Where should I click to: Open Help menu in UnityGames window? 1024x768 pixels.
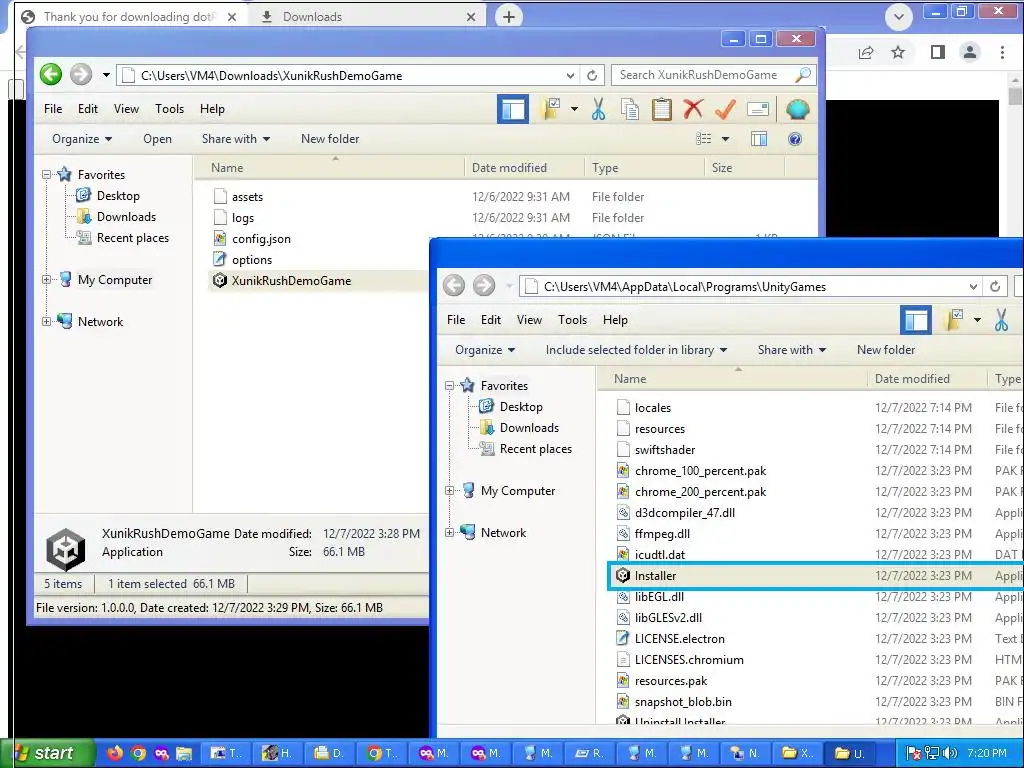pyautogui.click(x=615, y=320)
